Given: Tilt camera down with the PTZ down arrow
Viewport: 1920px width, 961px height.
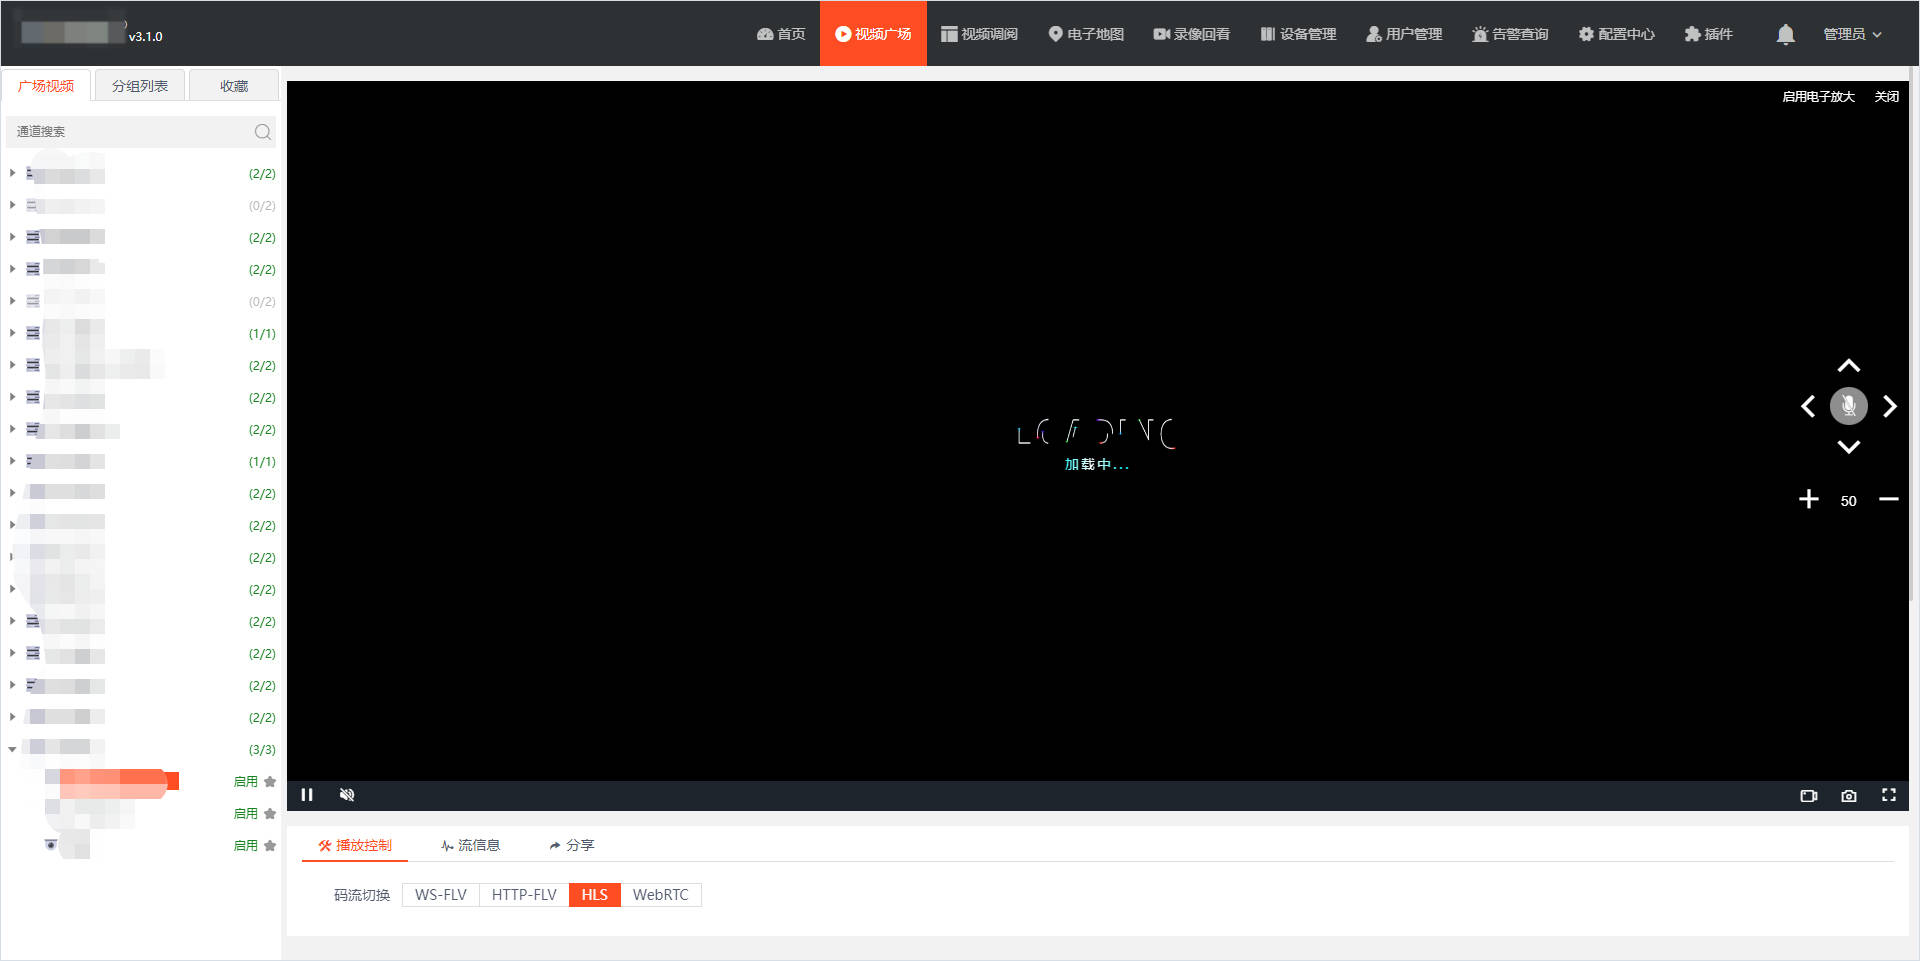Looking at the screenshot, I should pyautogui.click(x=1849, y=447).
